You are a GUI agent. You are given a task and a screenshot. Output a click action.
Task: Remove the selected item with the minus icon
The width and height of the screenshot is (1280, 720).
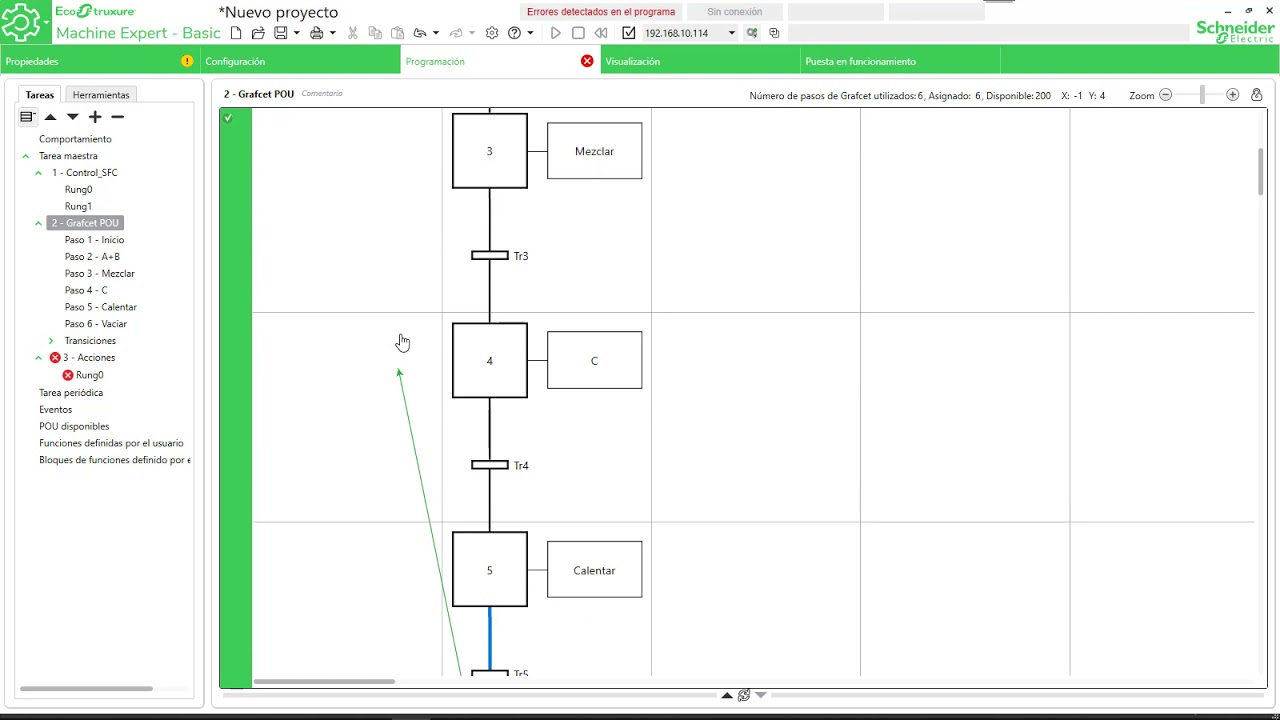click(117, 117)
